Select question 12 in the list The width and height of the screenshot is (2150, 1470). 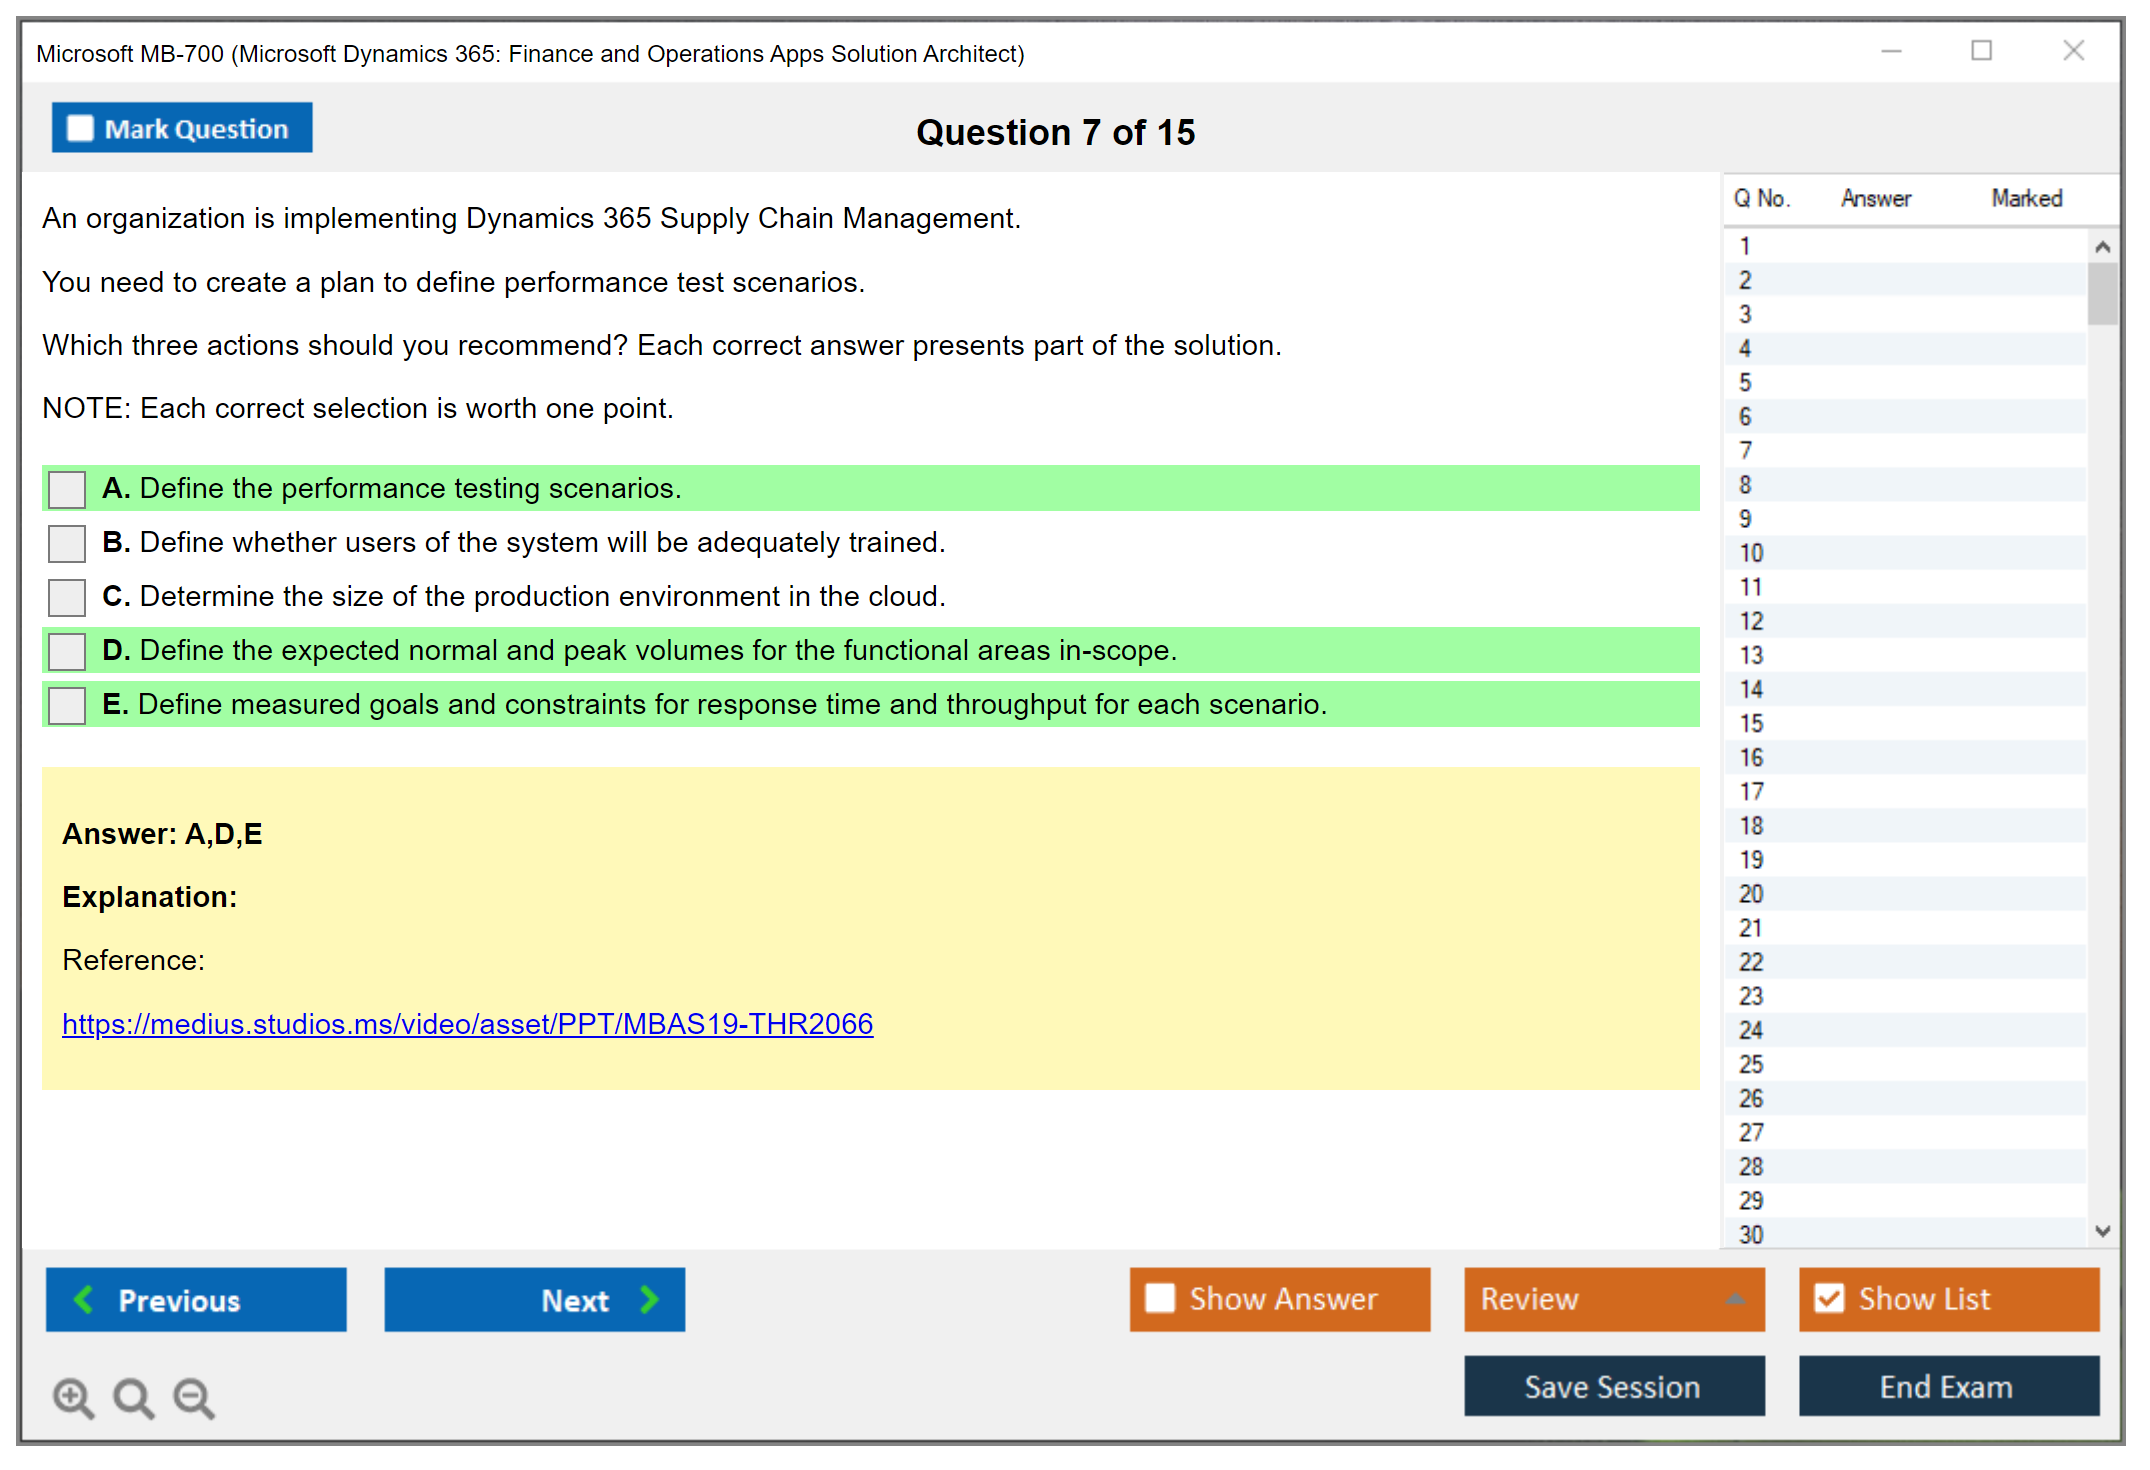click(x=1751, y=621)
